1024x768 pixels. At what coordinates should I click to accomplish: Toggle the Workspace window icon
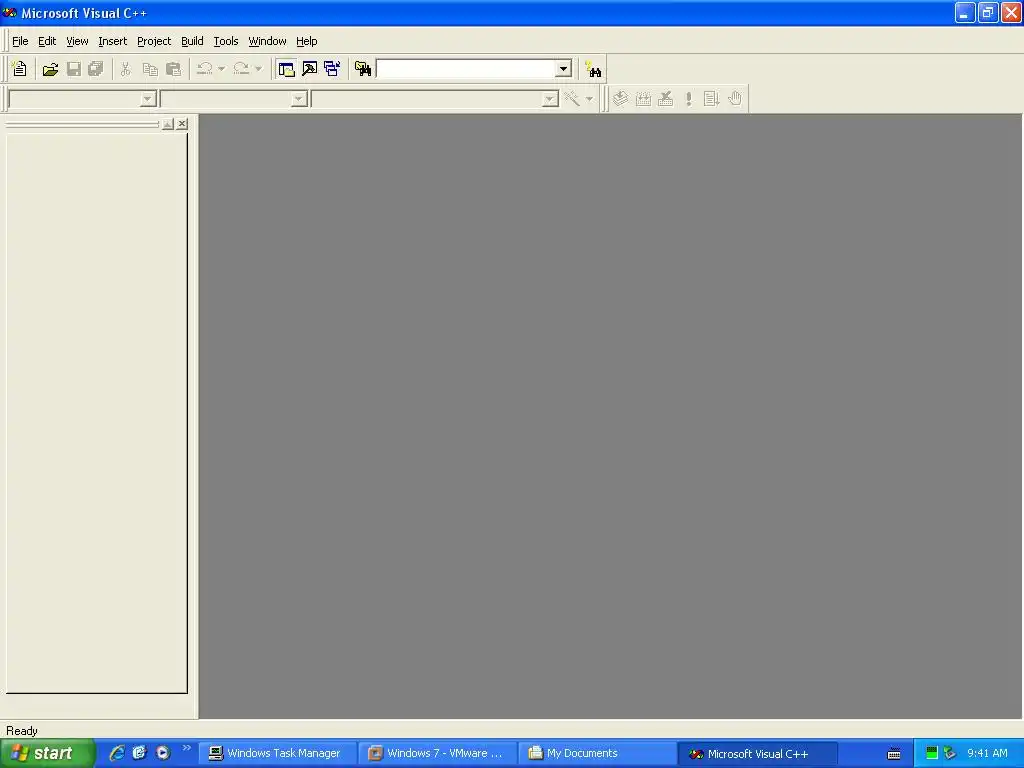[x=286, y=69]
